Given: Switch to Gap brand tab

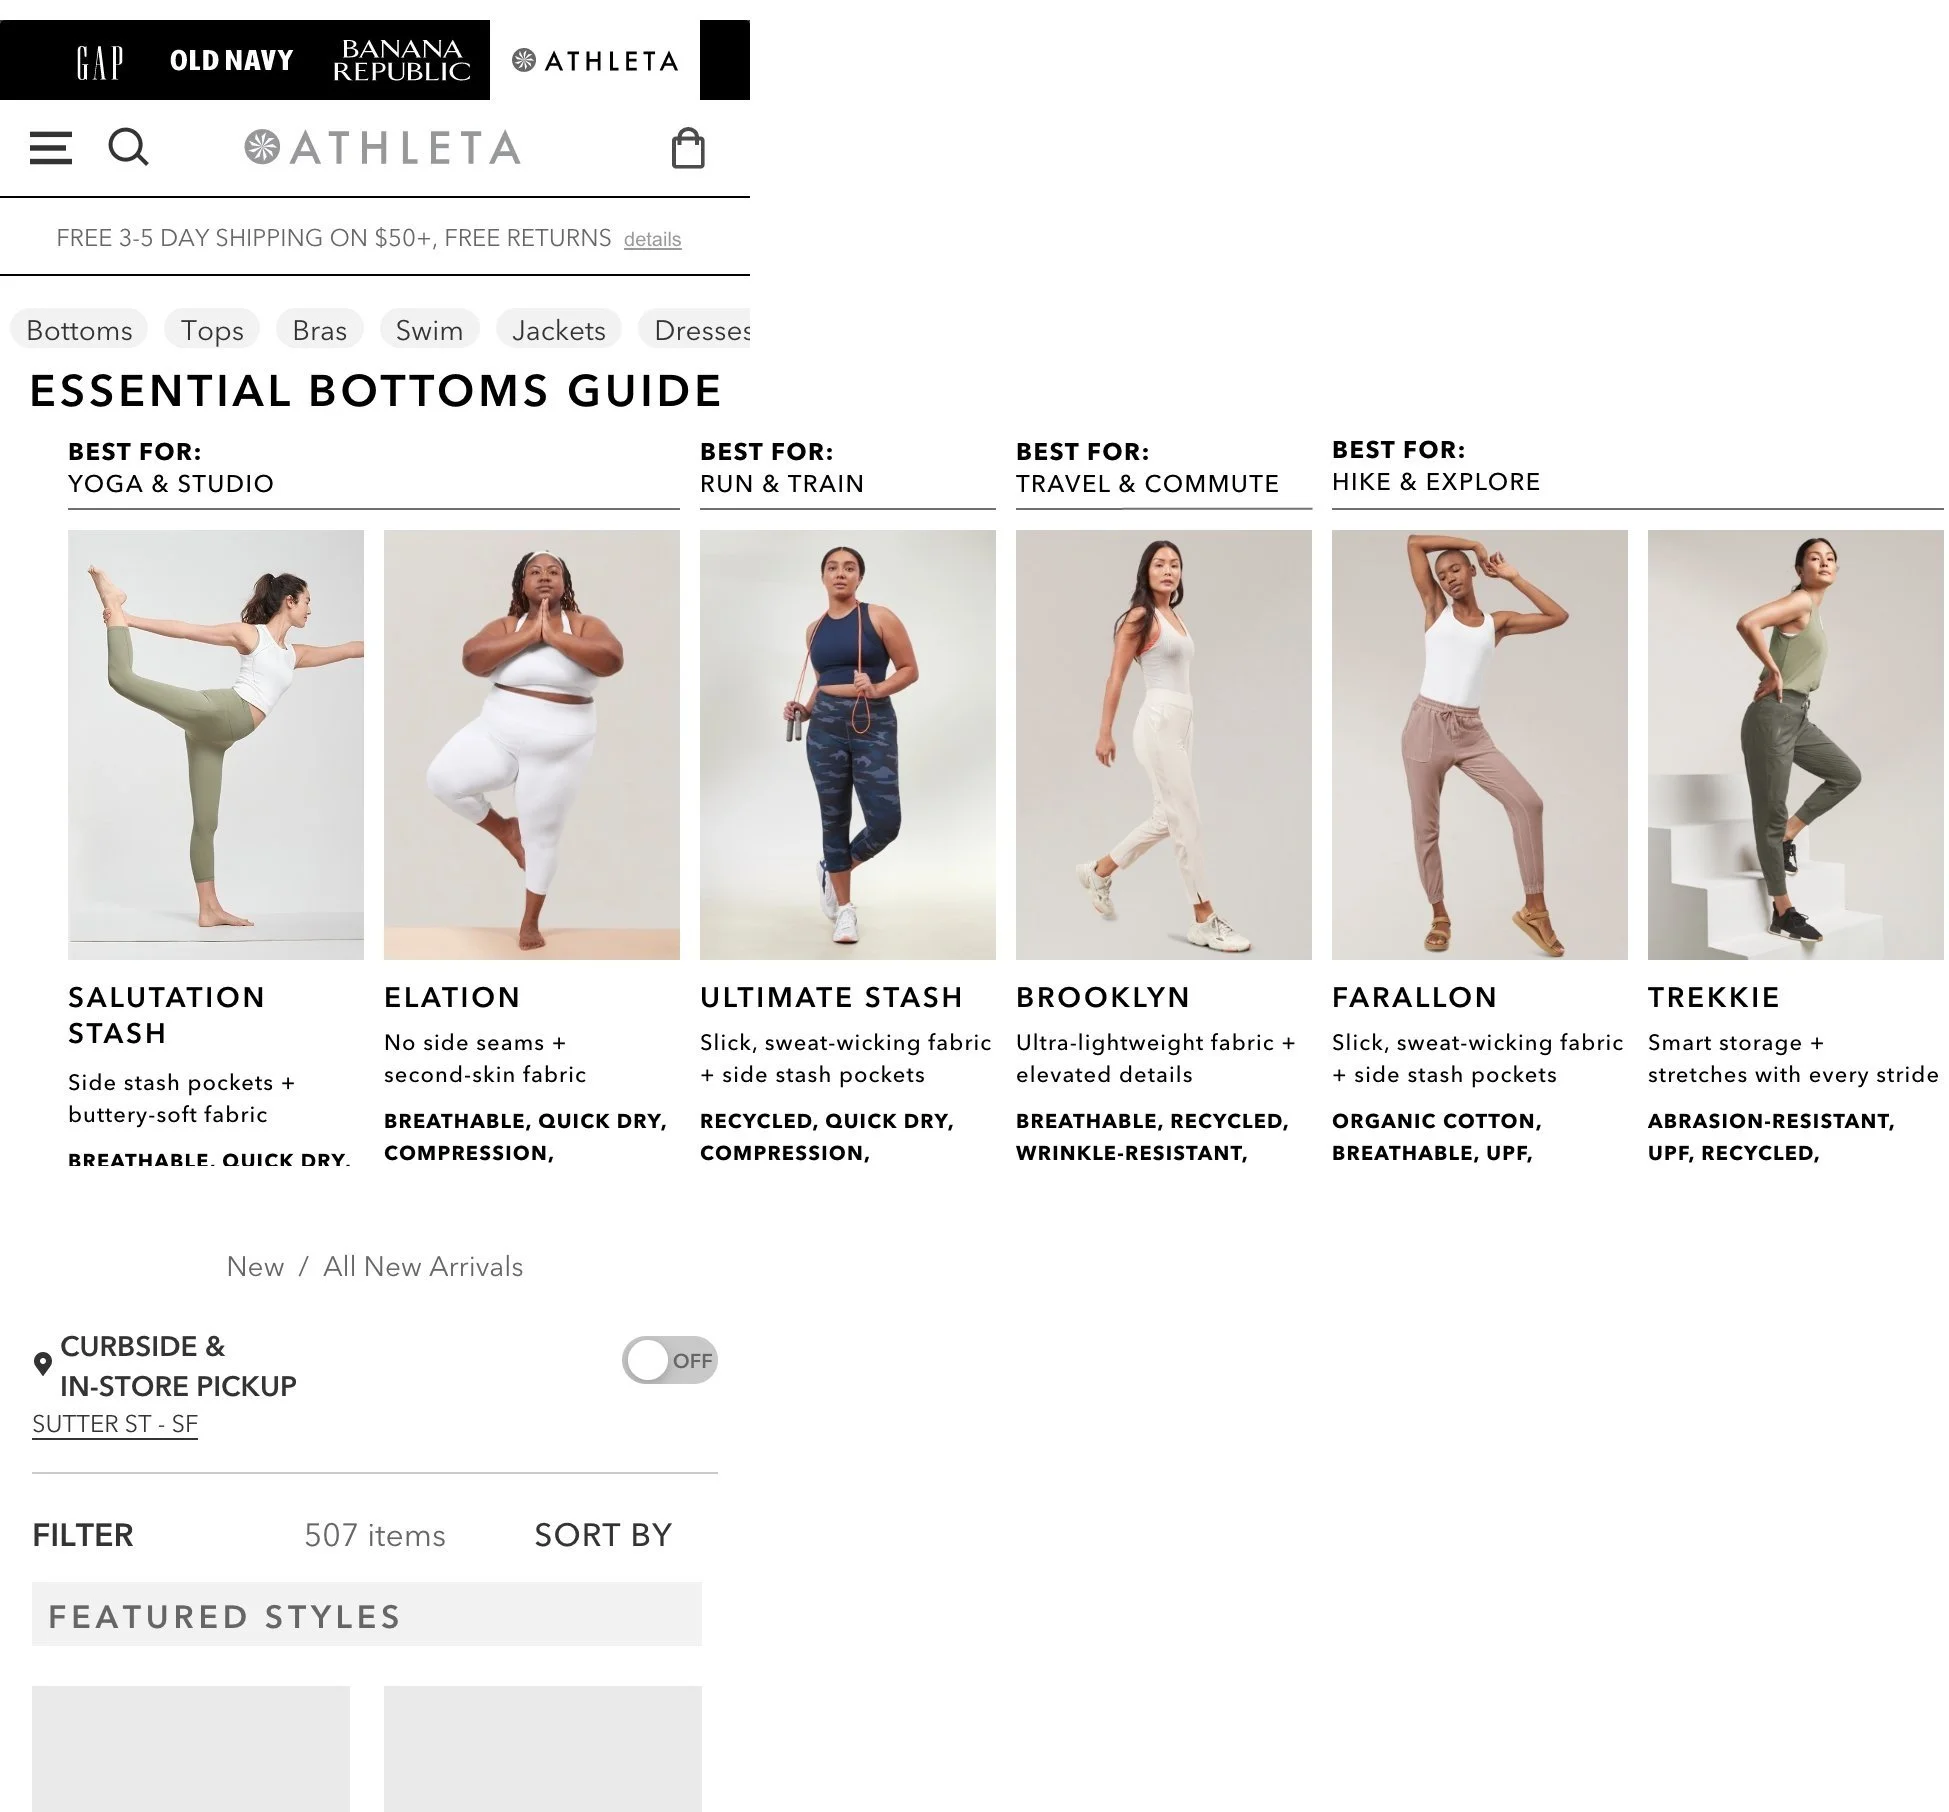Looking at the screenshot, I should point(100,61).
